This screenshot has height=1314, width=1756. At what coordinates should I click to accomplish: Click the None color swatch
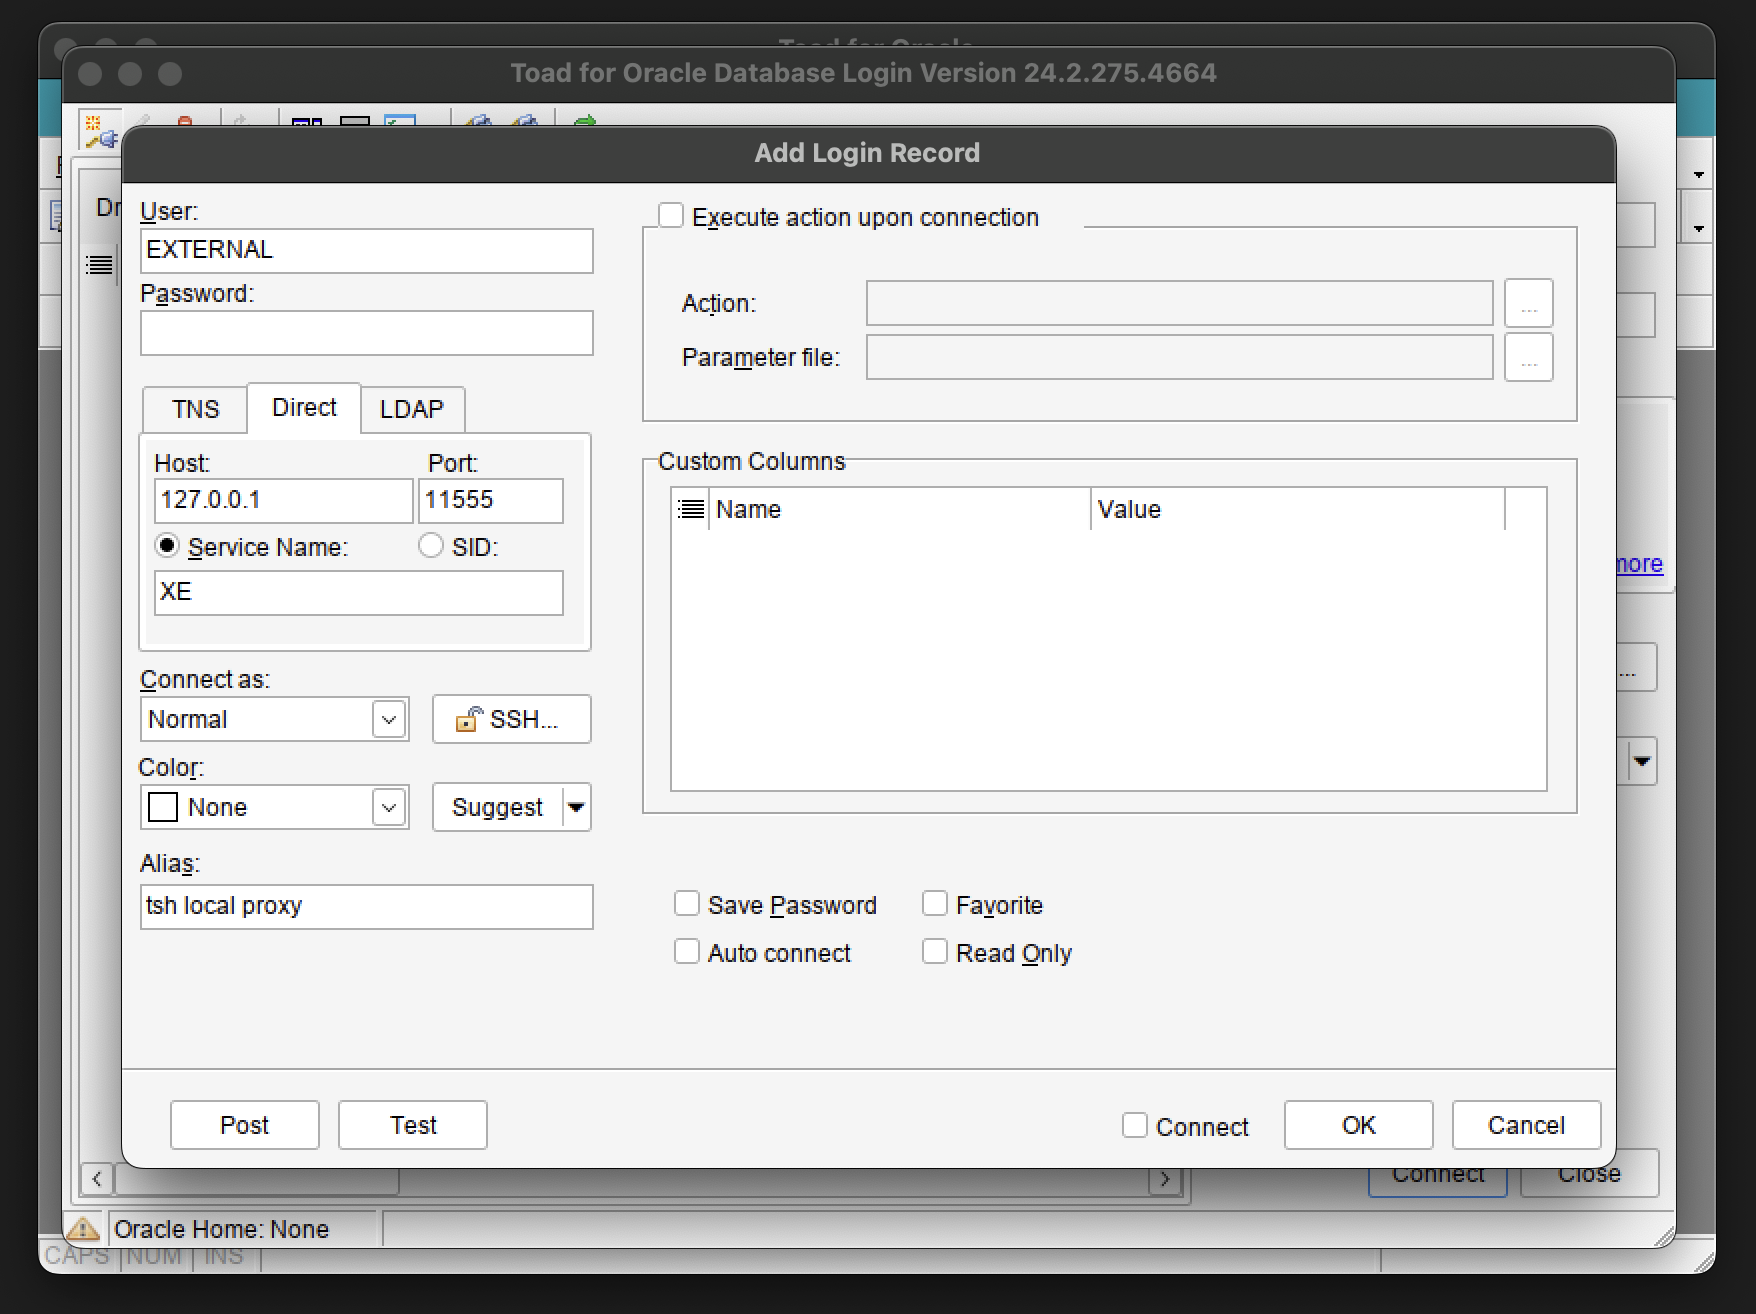(162, 807)
